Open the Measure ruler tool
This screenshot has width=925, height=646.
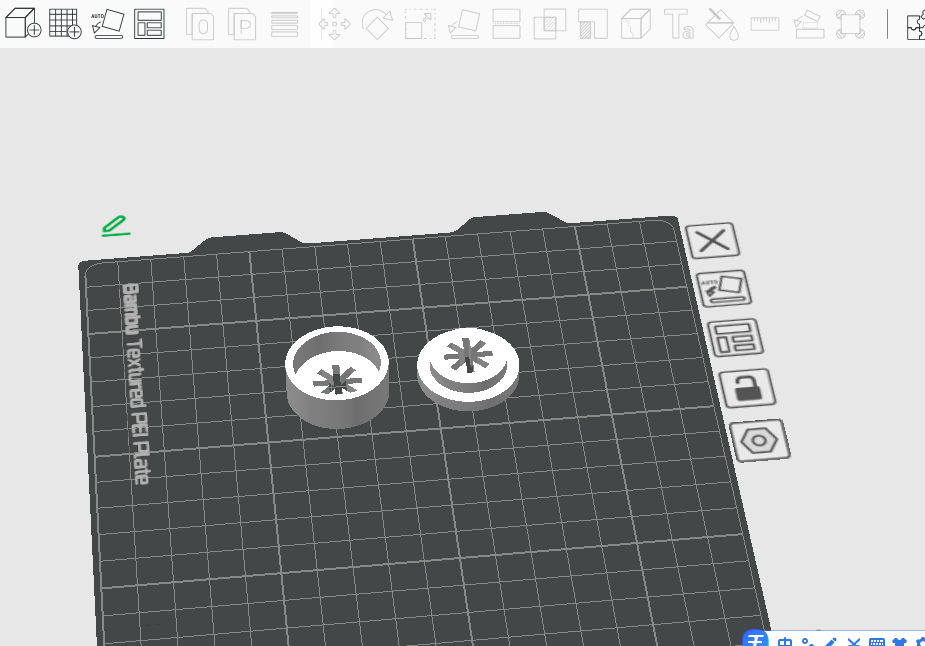[x=765, y=24]
